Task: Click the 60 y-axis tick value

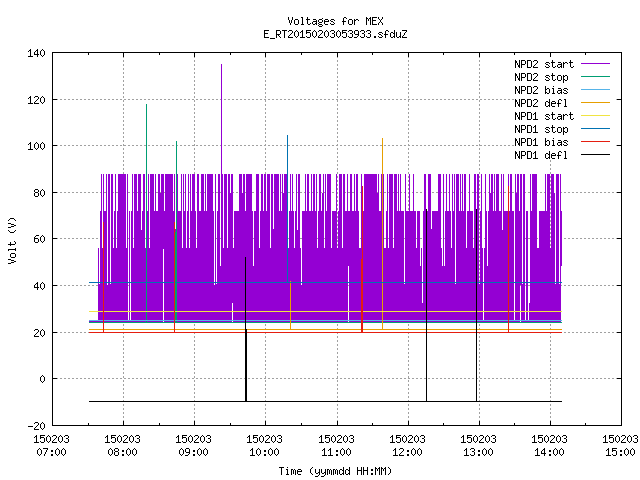Action: coord(39,239)
